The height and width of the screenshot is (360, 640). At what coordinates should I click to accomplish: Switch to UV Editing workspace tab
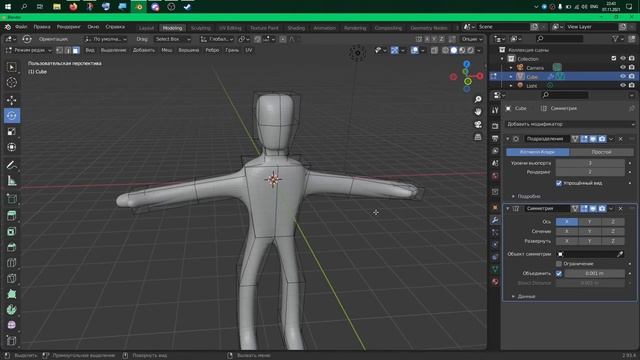coord(230,28)
